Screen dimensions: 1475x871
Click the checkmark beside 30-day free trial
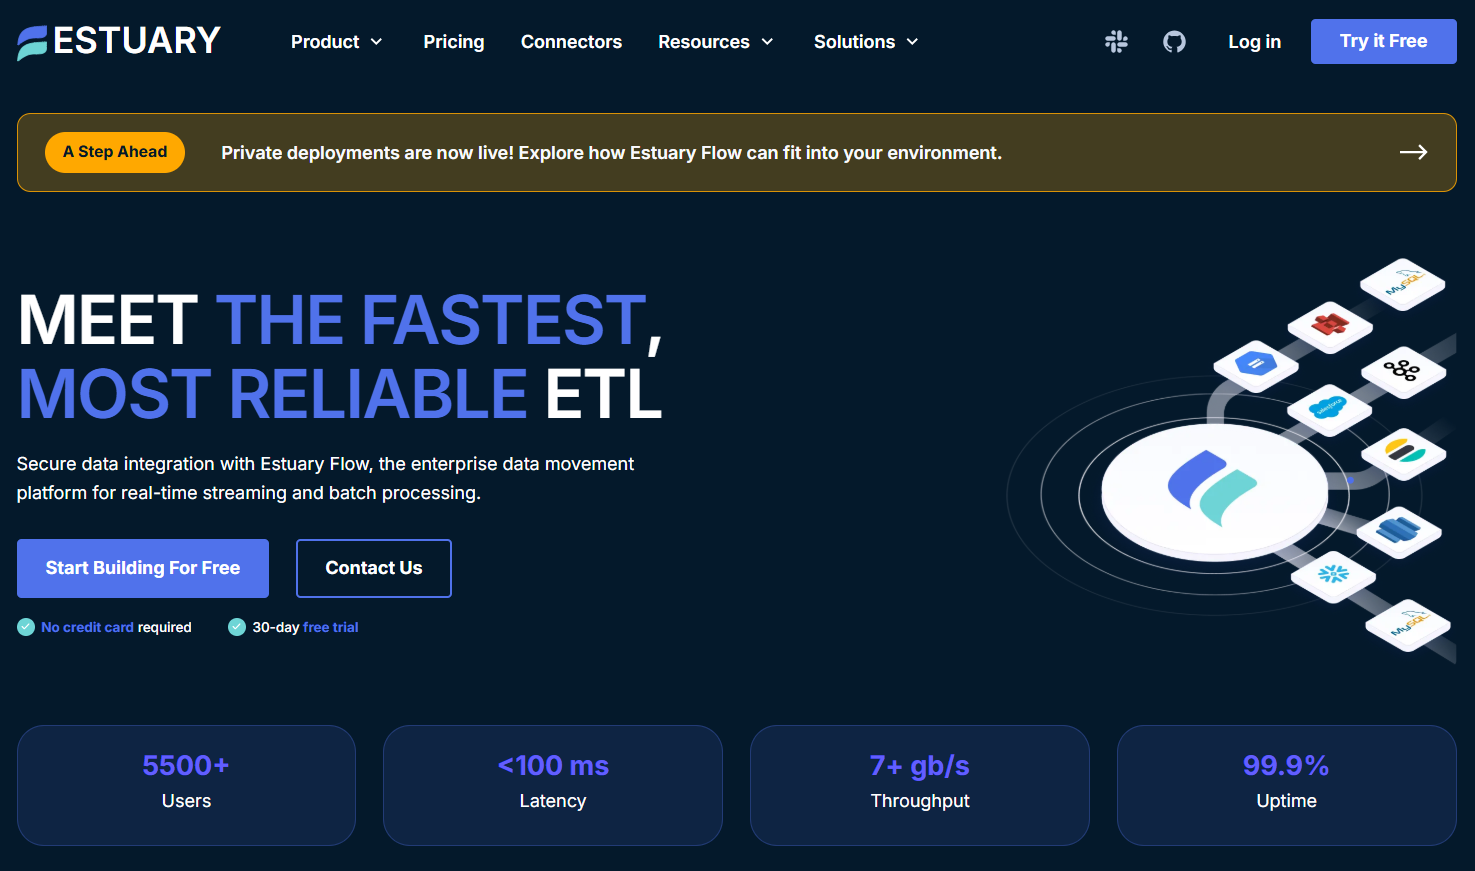click(237, 627)
